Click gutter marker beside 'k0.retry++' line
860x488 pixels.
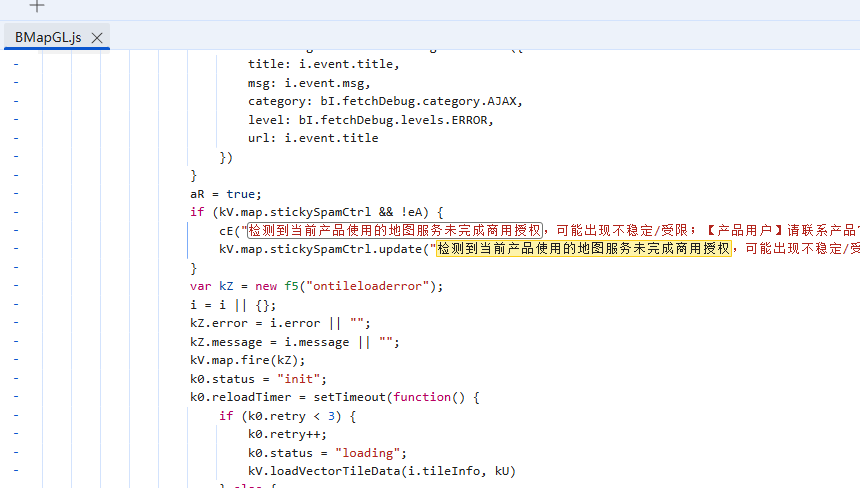[15, 434]
